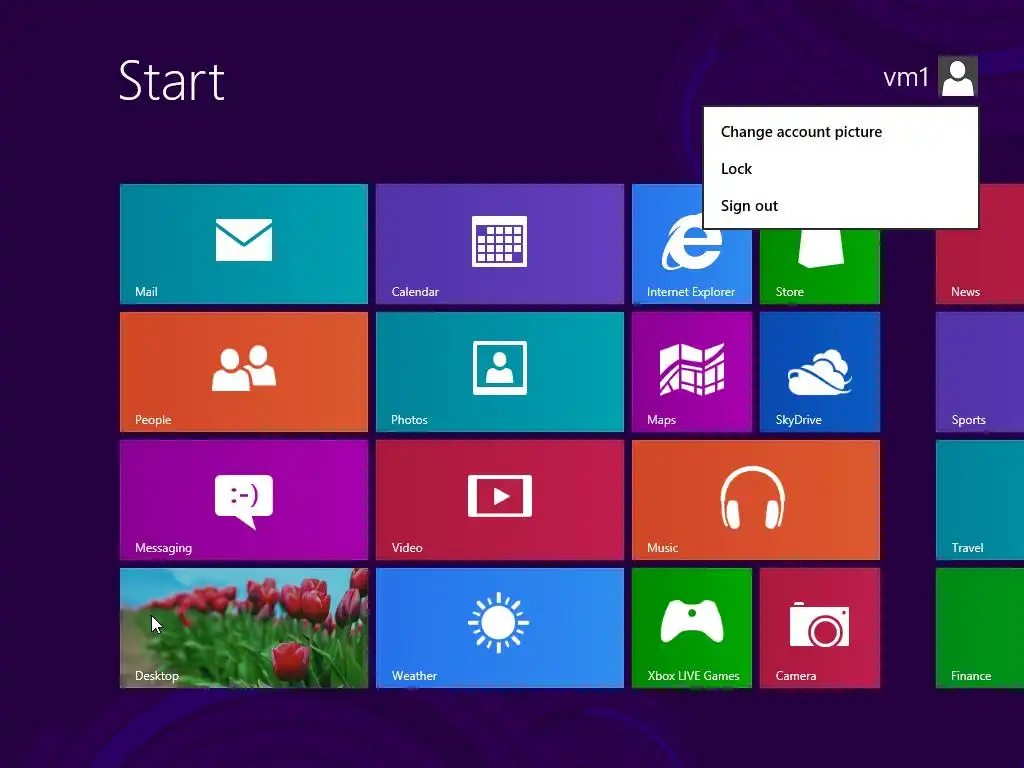1024x768 pixels.
Task: Open the Music tile
Action: [x=756, y=500]
